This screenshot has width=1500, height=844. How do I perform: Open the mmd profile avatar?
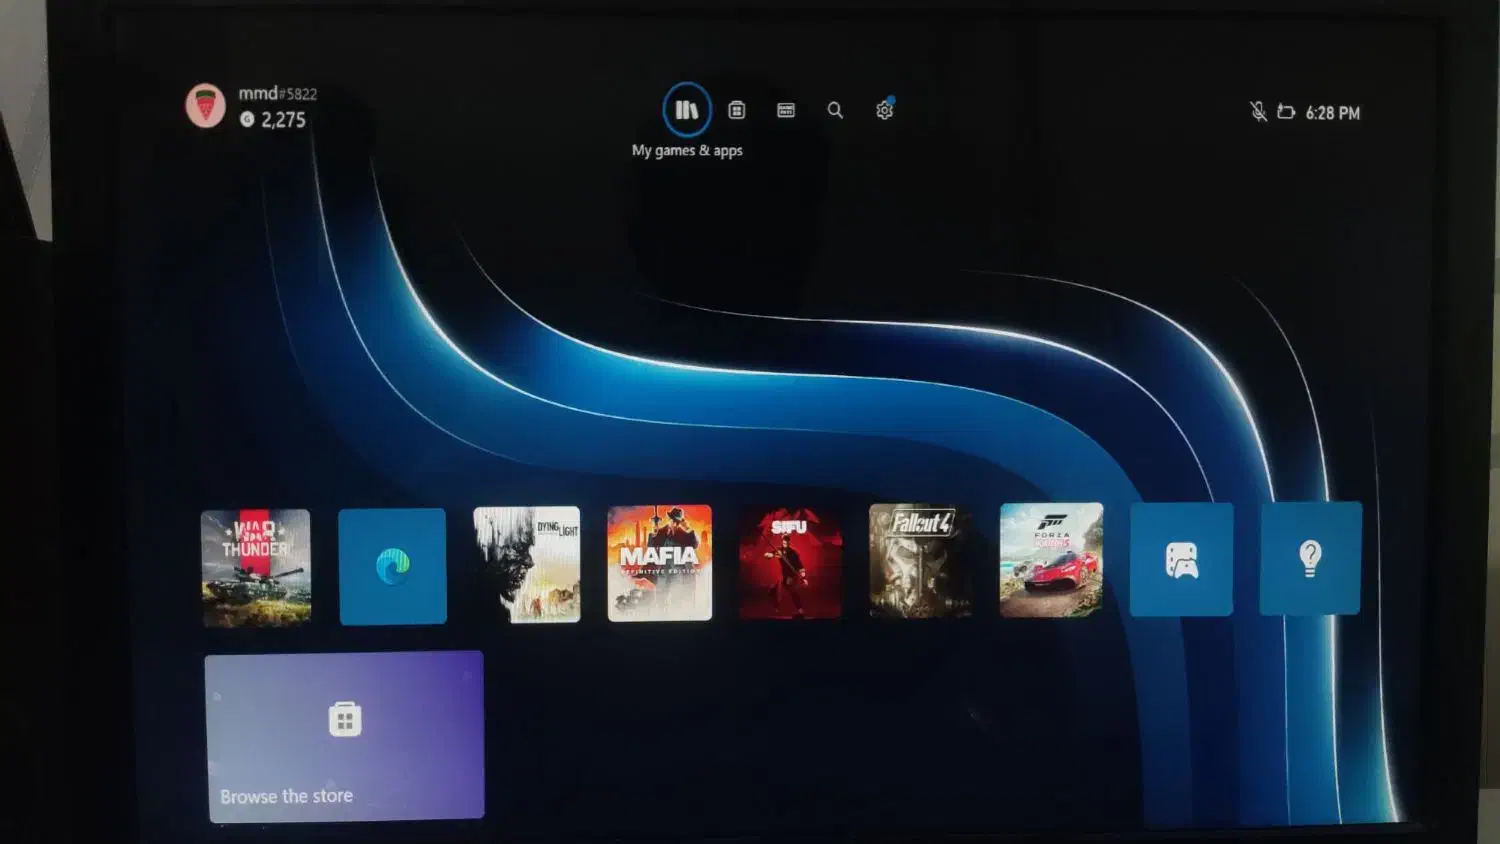pos(206,106)
